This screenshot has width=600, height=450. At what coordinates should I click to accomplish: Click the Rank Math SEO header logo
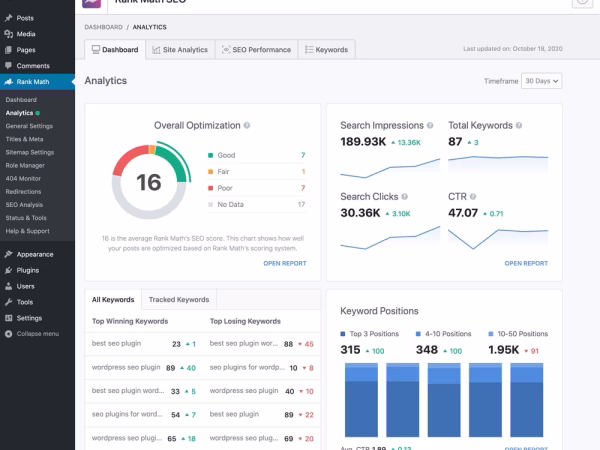pyautogui.click(x=92, y=3)
